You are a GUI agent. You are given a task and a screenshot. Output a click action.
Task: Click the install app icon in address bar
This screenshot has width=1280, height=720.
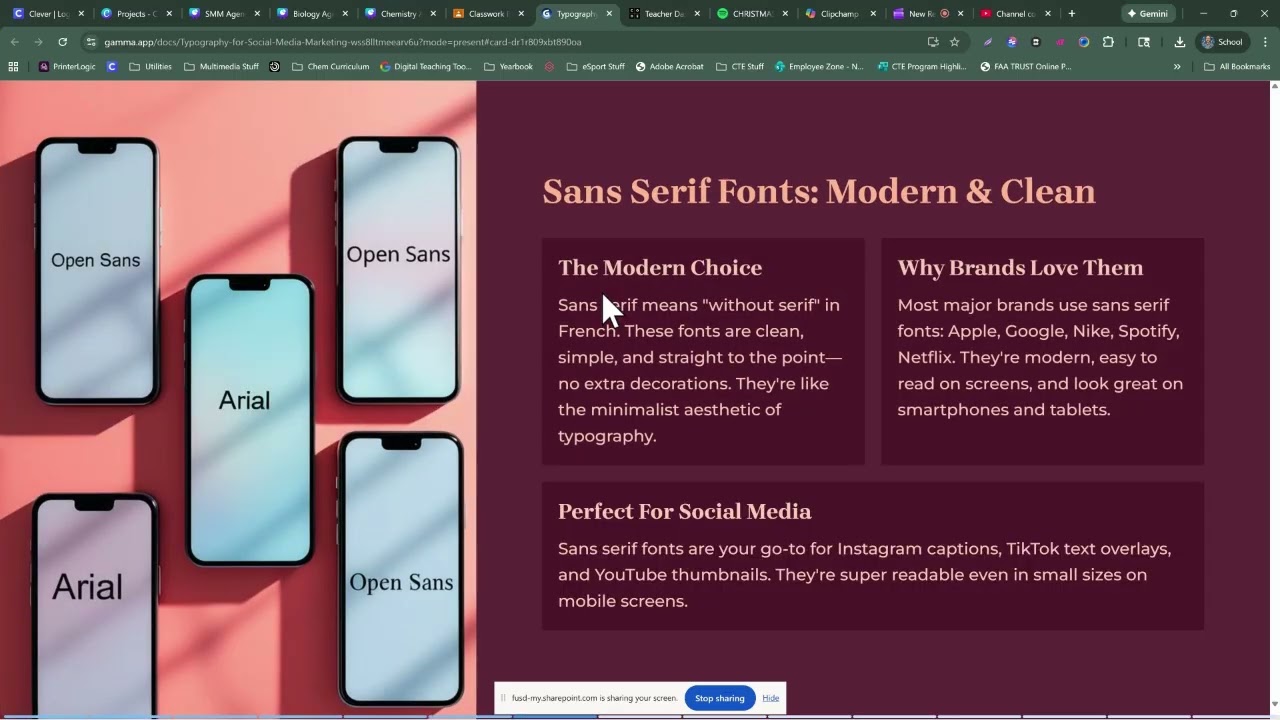pos(933,42)
